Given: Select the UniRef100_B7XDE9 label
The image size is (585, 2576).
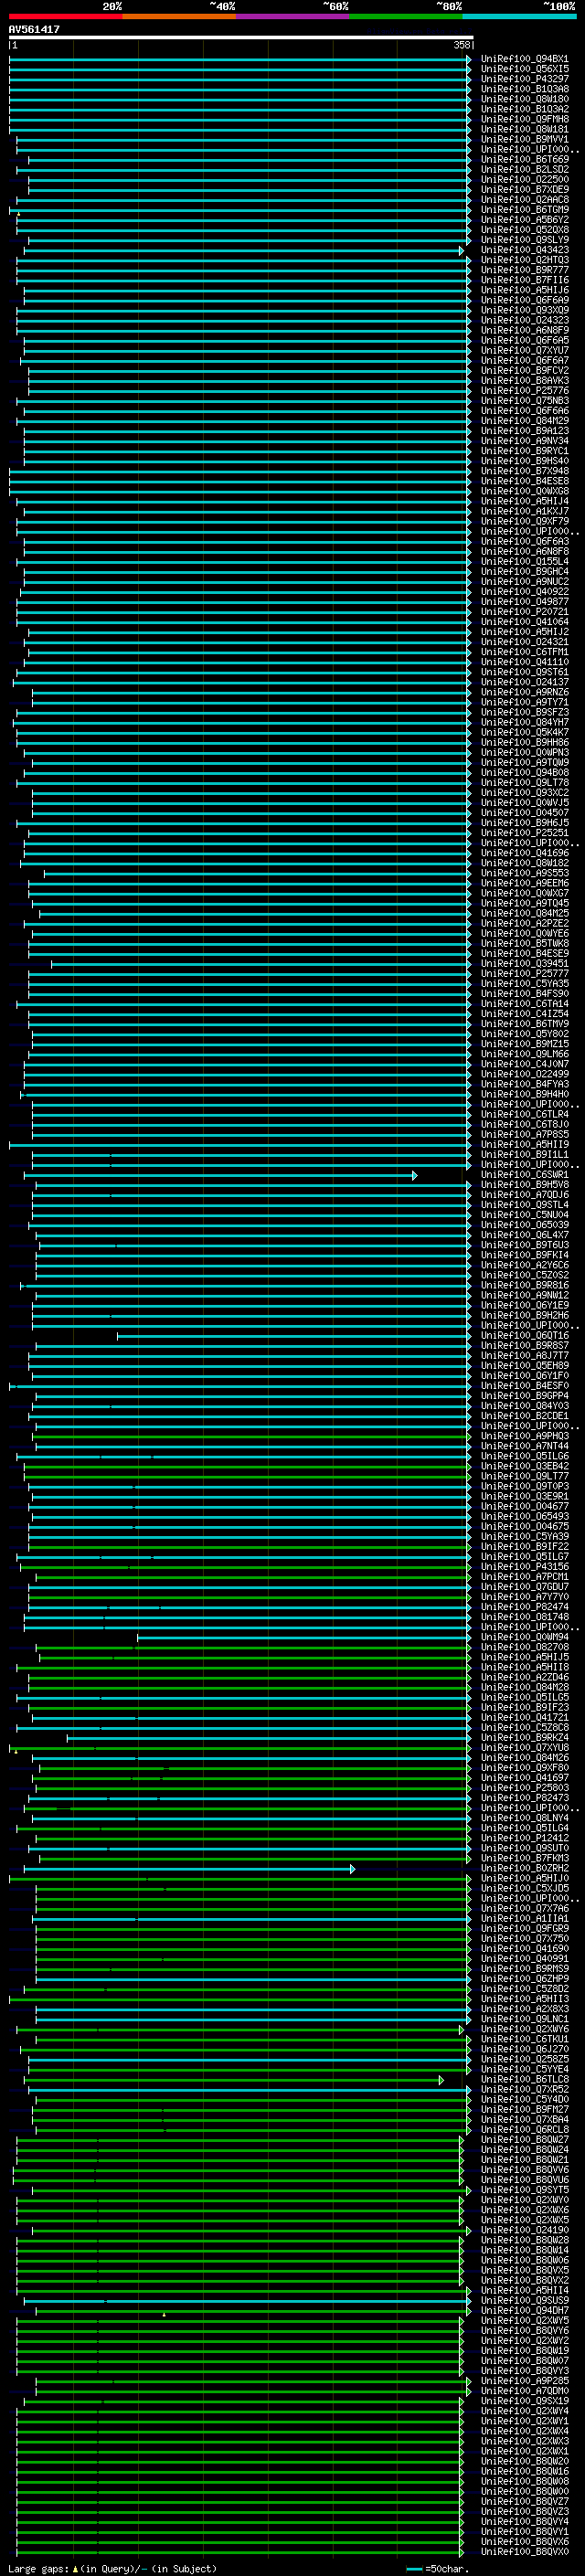Looking at the screenshot, I should coord(524,190).
